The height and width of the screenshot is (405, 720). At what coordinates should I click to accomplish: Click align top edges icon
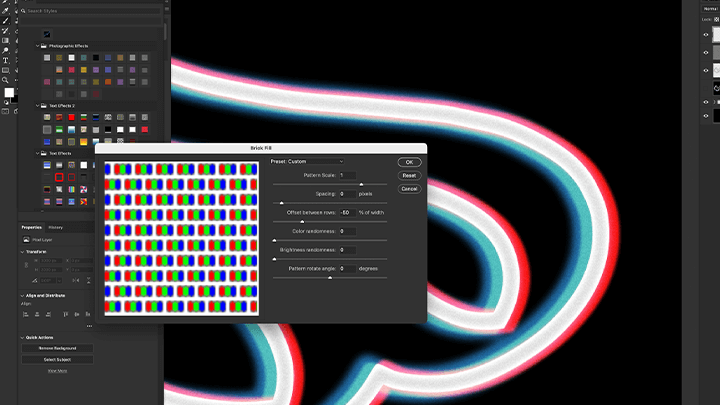pos(65,315)
